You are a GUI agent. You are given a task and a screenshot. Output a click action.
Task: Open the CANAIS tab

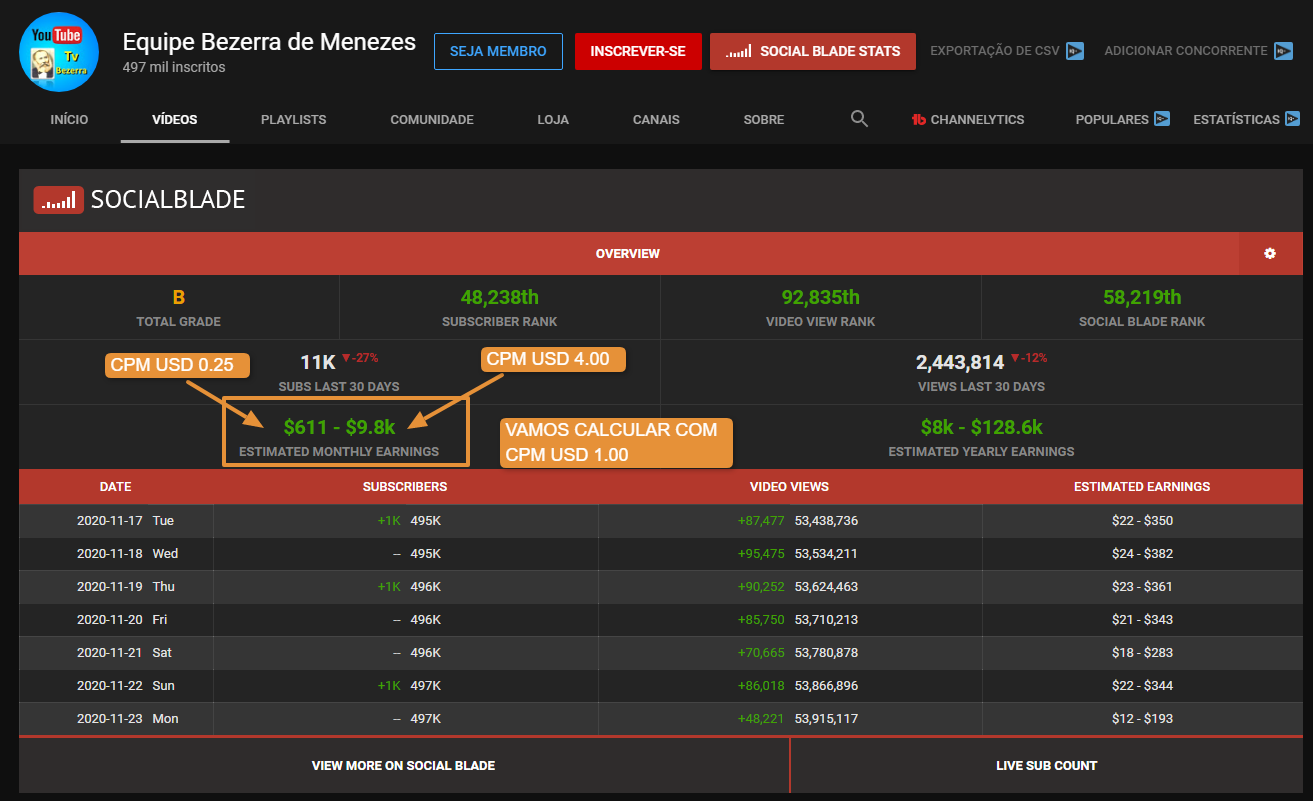[656, 119]
